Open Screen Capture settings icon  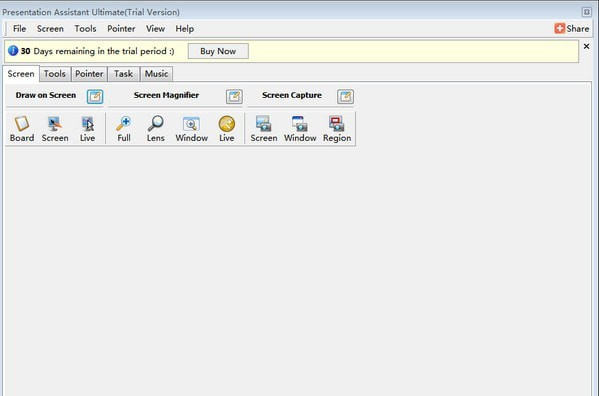[345, 96]
